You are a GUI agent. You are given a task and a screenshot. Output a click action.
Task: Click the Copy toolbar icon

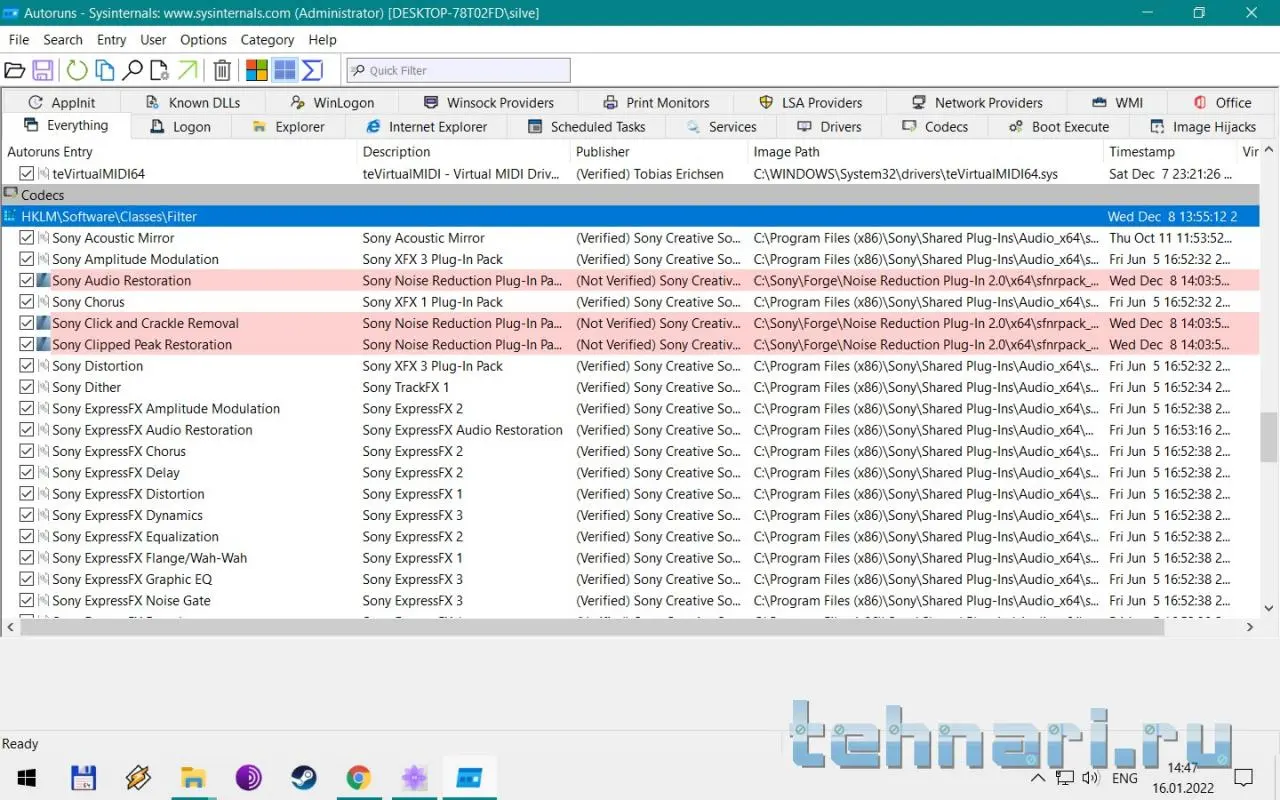pyautogui.click(x=104, y=70)
